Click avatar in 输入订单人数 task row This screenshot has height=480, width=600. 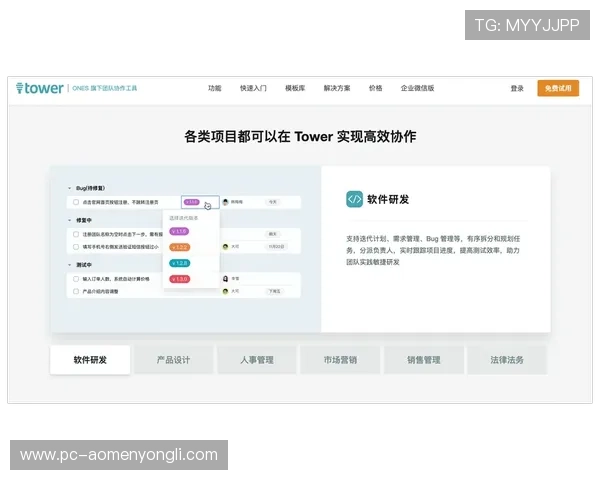click(225, 279)
